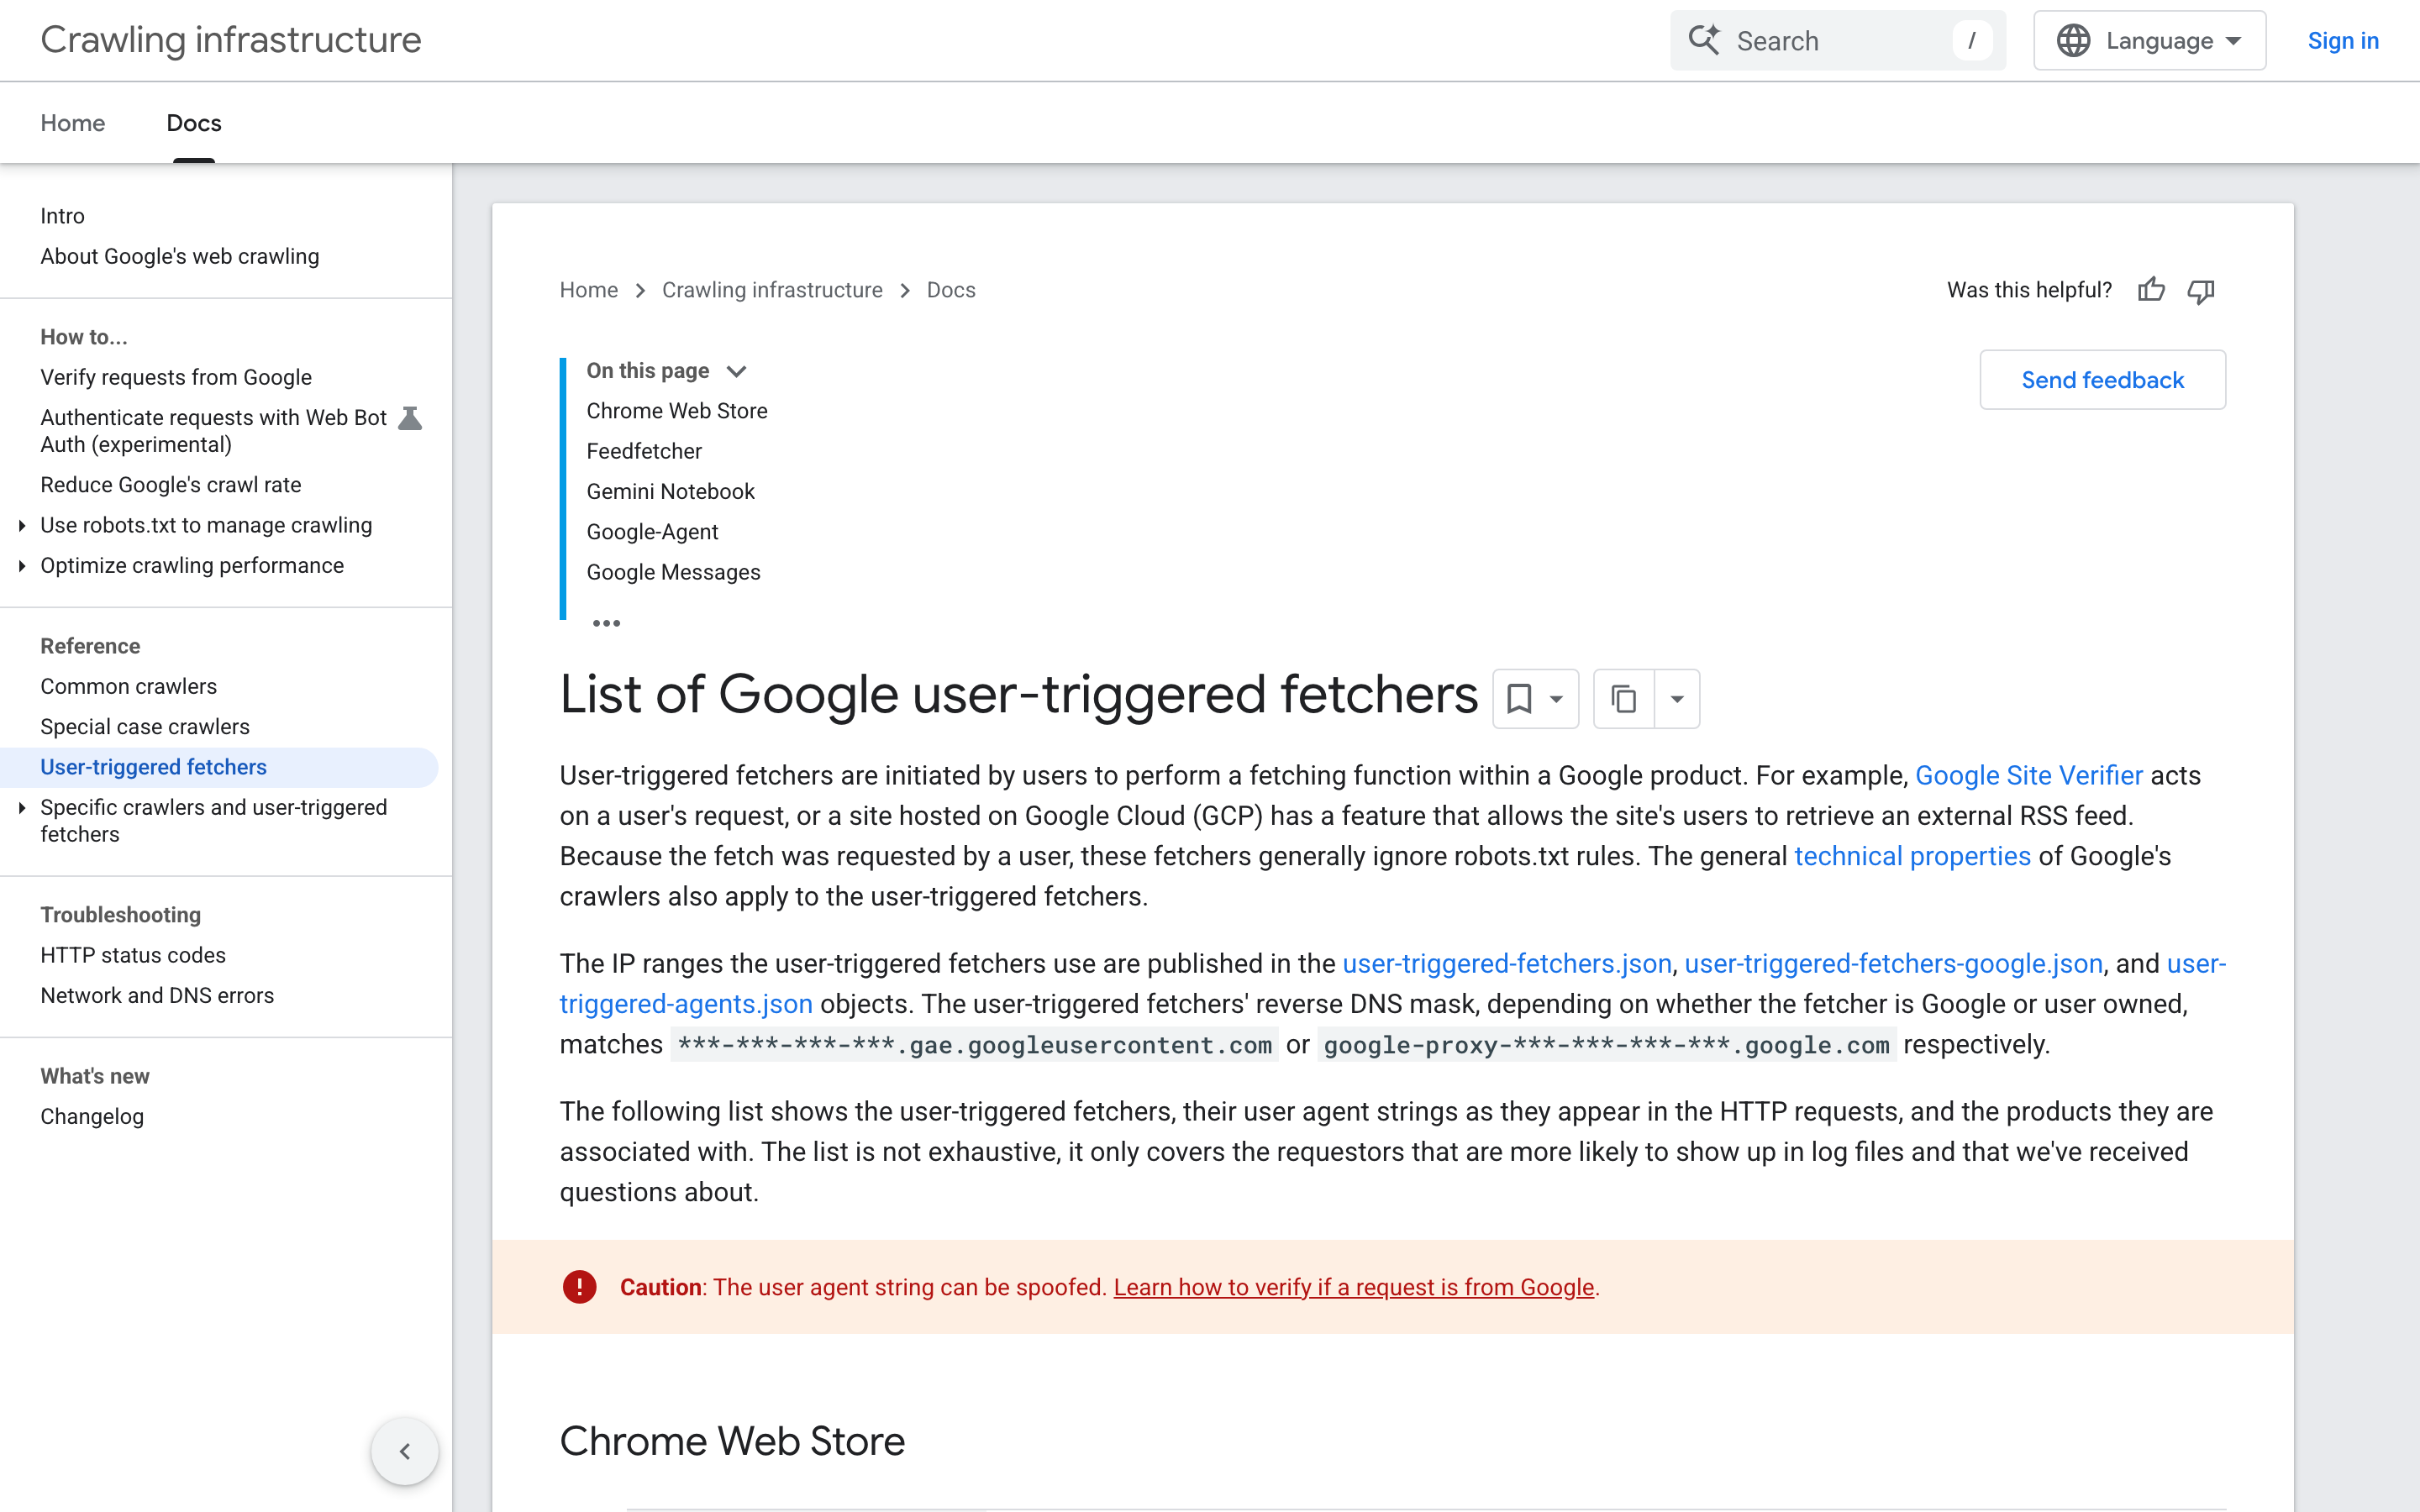Click the Docs breadcrumb link
The height and width of the screenshot is (1512, 2420).
click(951, 290)
